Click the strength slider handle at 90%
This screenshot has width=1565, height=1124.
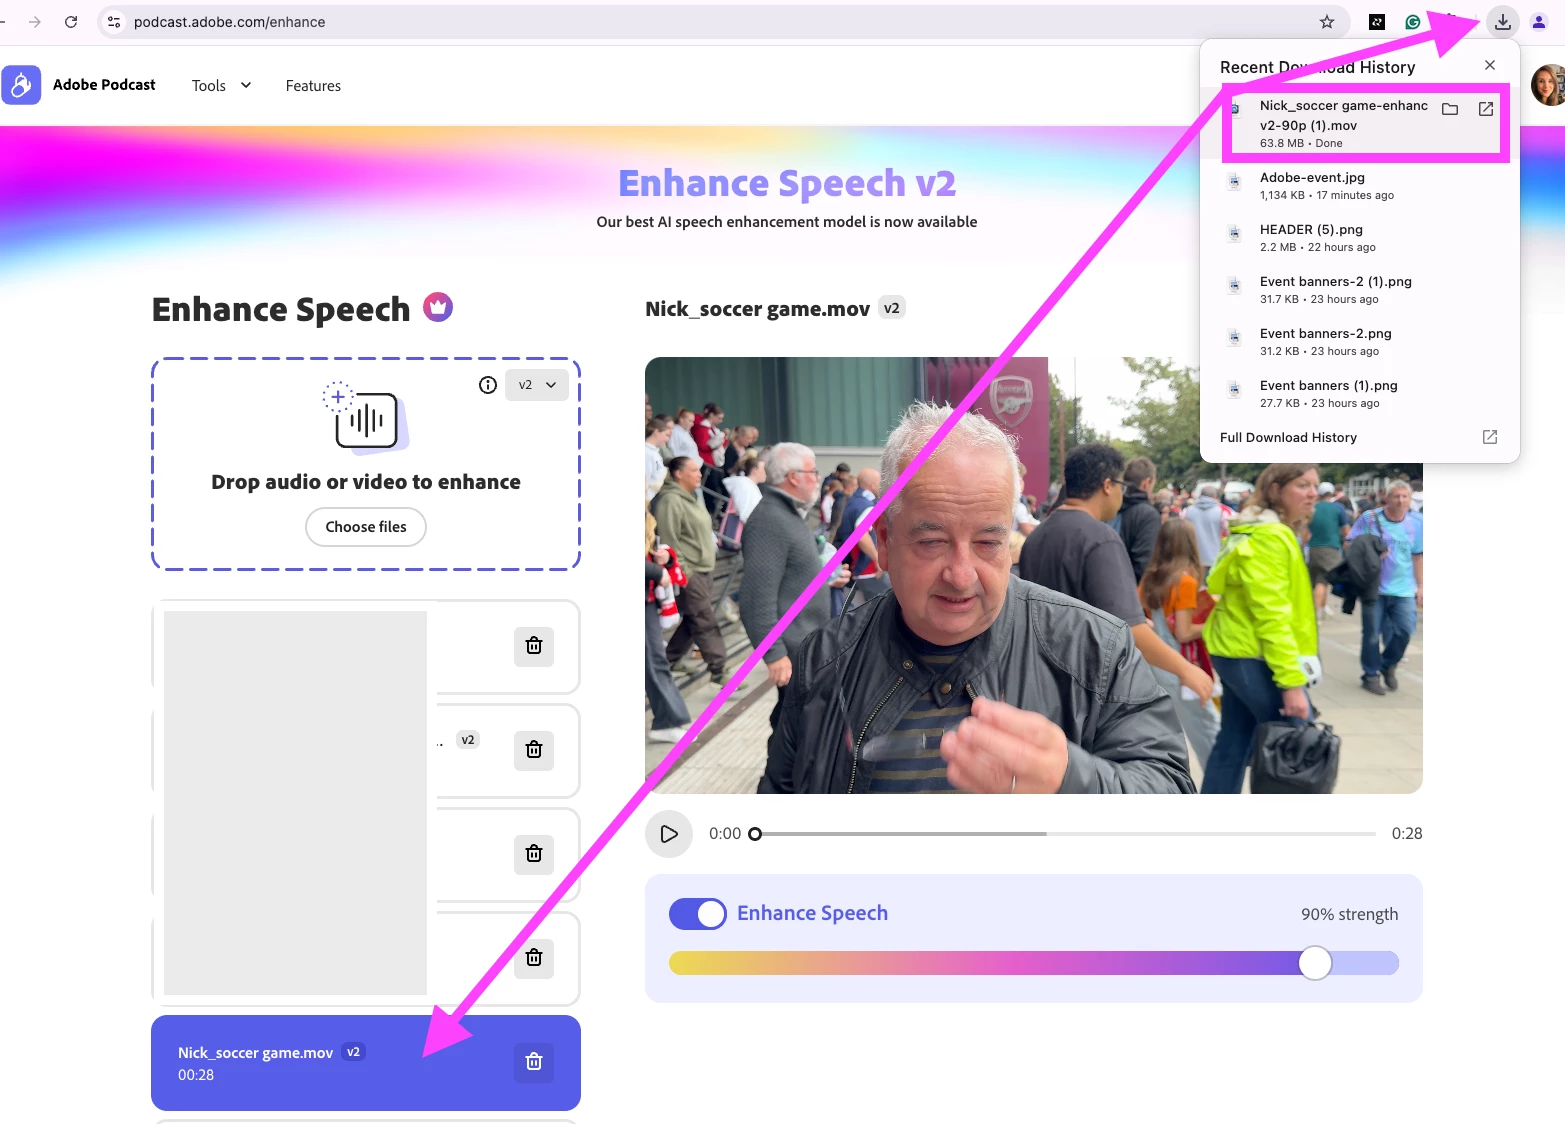(1315, 963)
